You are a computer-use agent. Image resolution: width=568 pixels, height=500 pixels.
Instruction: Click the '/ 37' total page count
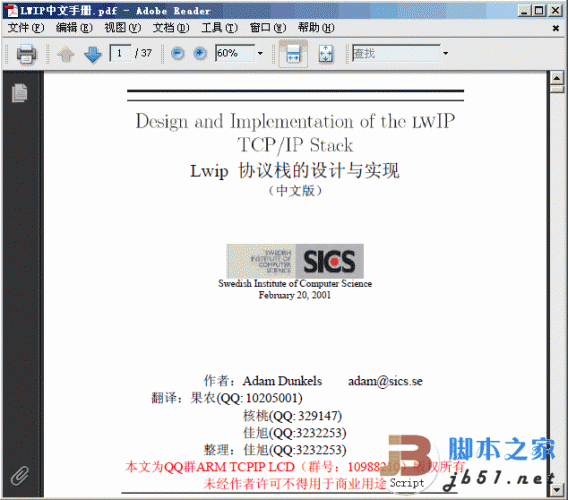[143, 53]
